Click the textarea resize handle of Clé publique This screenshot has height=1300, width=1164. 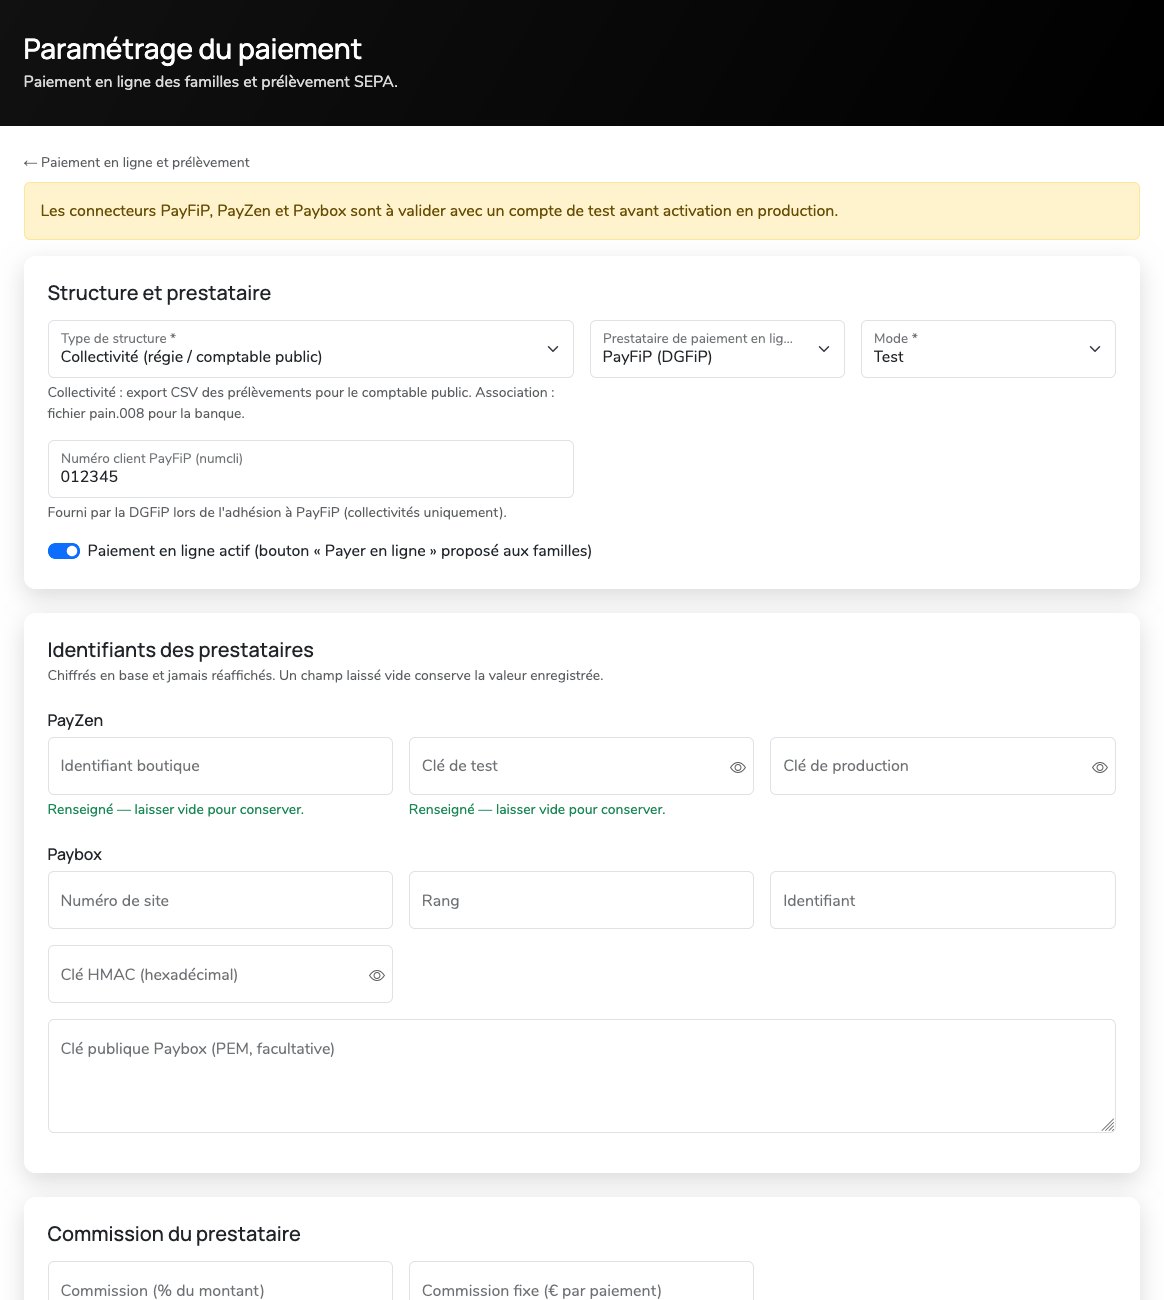pos(1108,1125)
